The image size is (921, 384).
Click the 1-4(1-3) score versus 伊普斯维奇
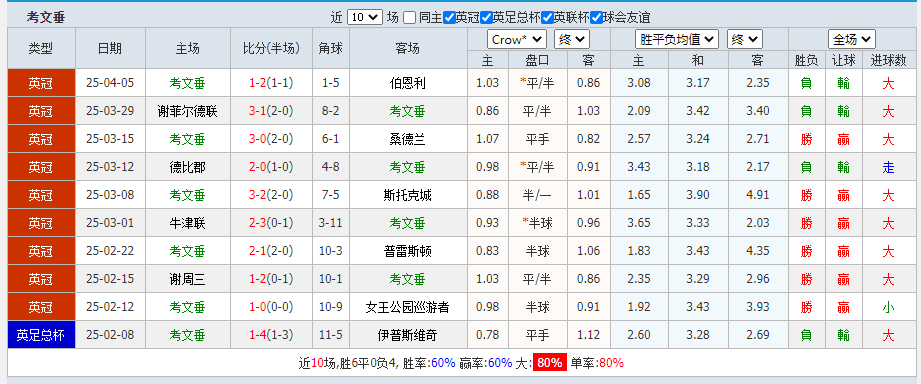271,335
